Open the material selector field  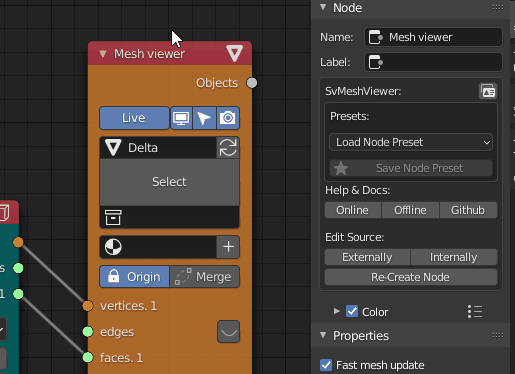[158, 247]
